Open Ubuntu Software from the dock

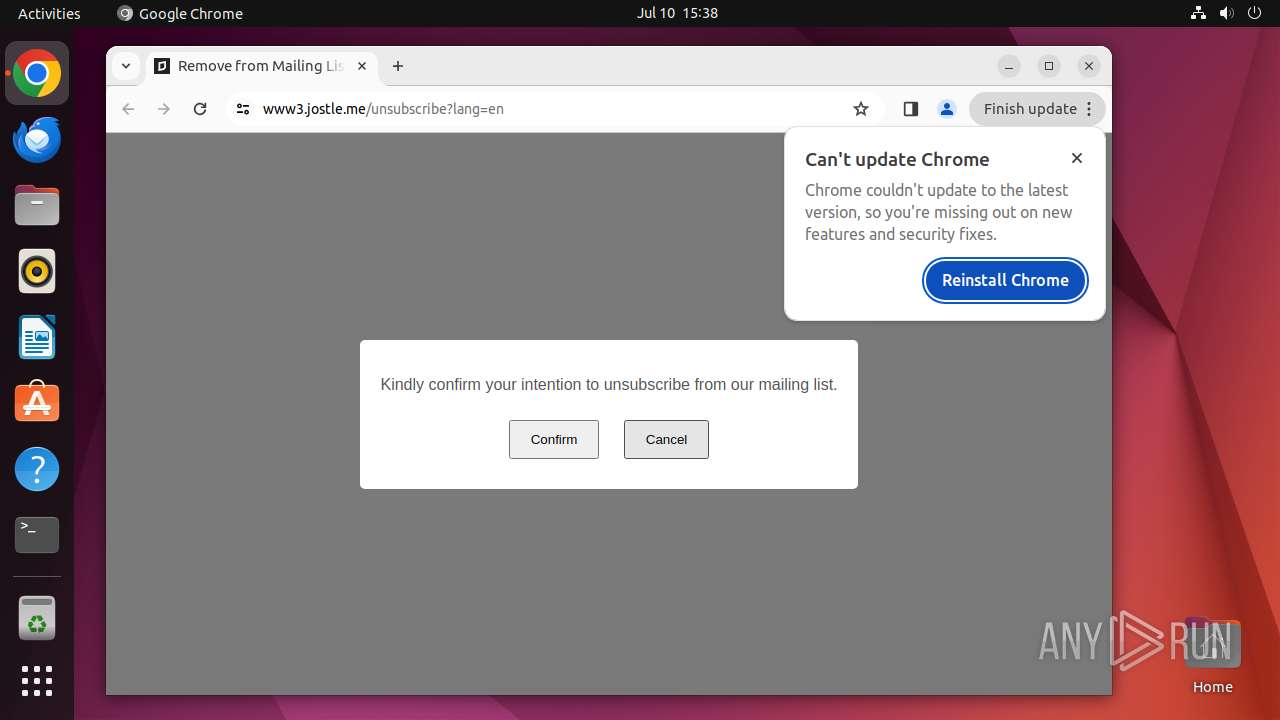click(37, 403)
